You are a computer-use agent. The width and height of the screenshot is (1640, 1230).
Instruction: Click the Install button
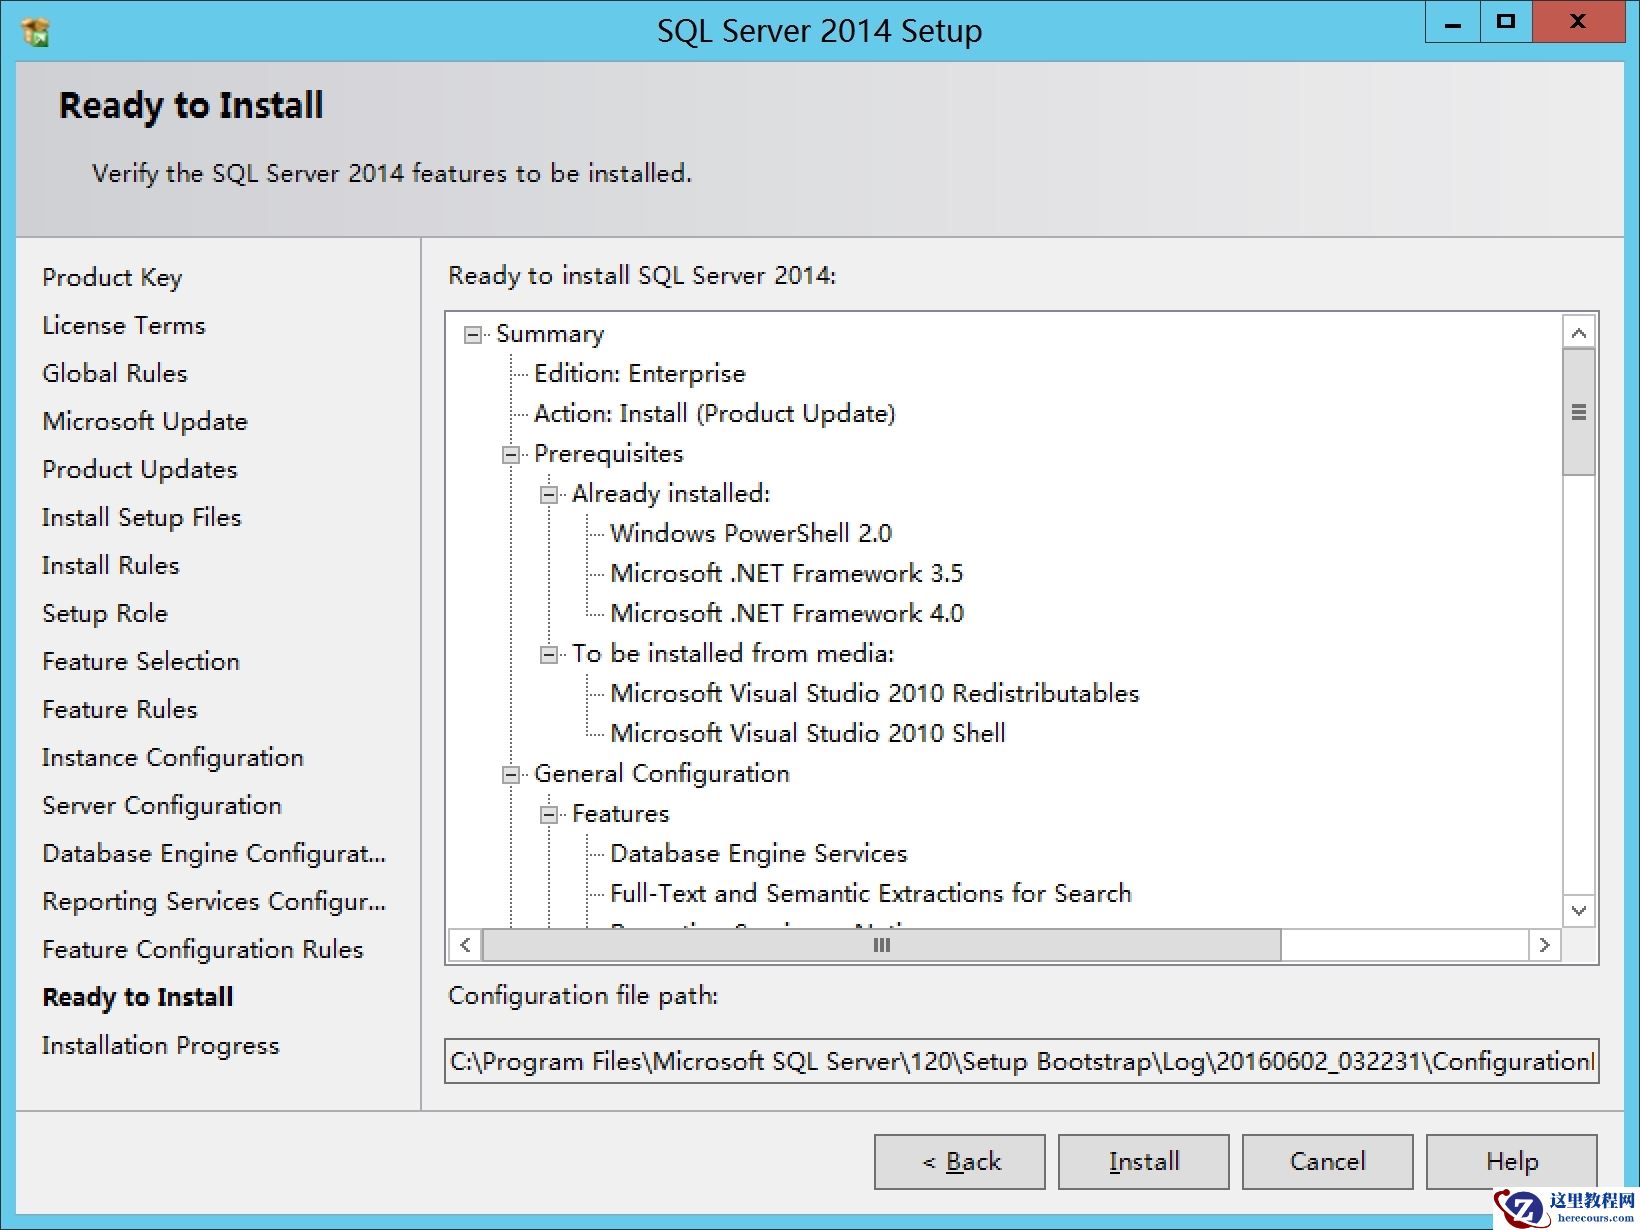point(1142,1161)
